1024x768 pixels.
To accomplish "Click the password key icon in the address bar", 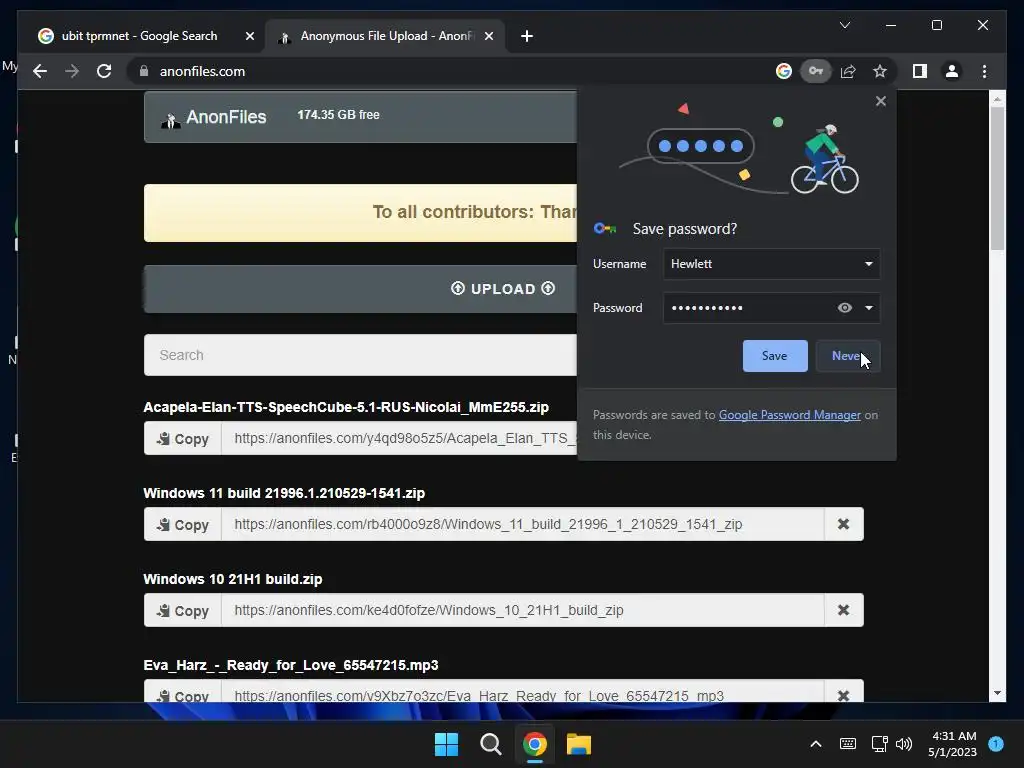I will (816, 71).
